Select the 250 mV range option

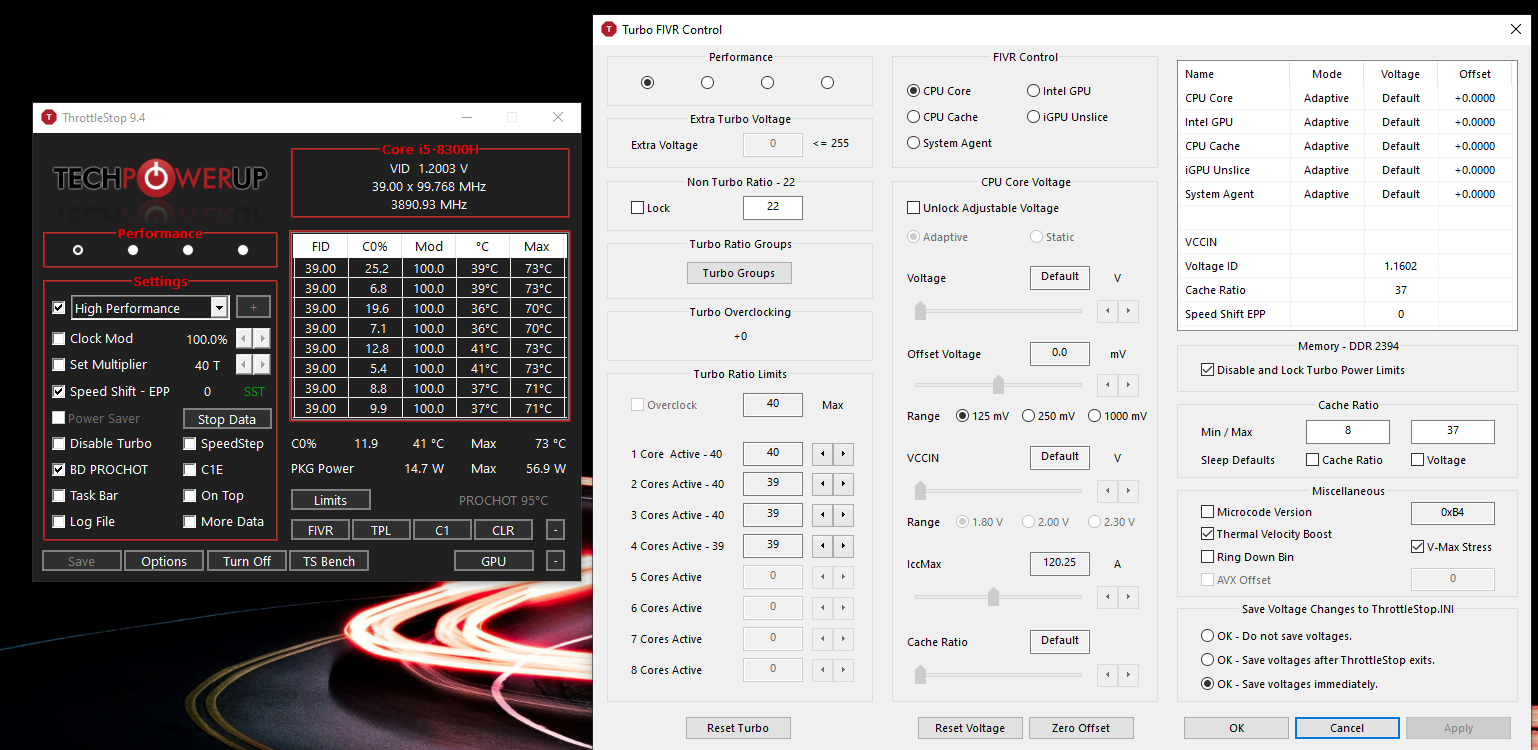pos(1028,416)
